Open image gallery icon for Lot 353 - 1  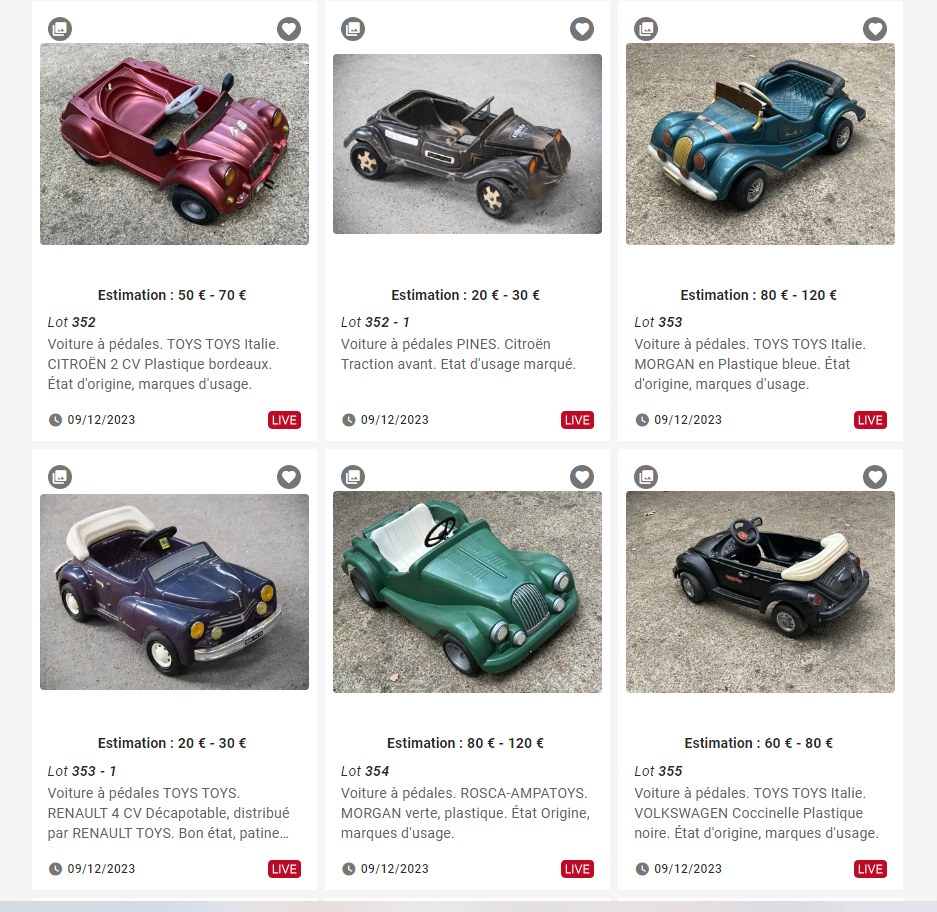[x=60, y=477]
